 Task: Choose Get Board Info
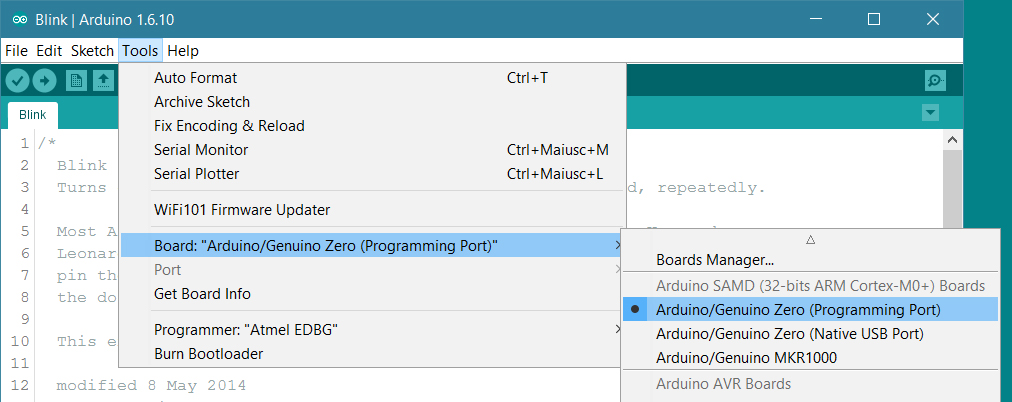(x=372, y=294)
